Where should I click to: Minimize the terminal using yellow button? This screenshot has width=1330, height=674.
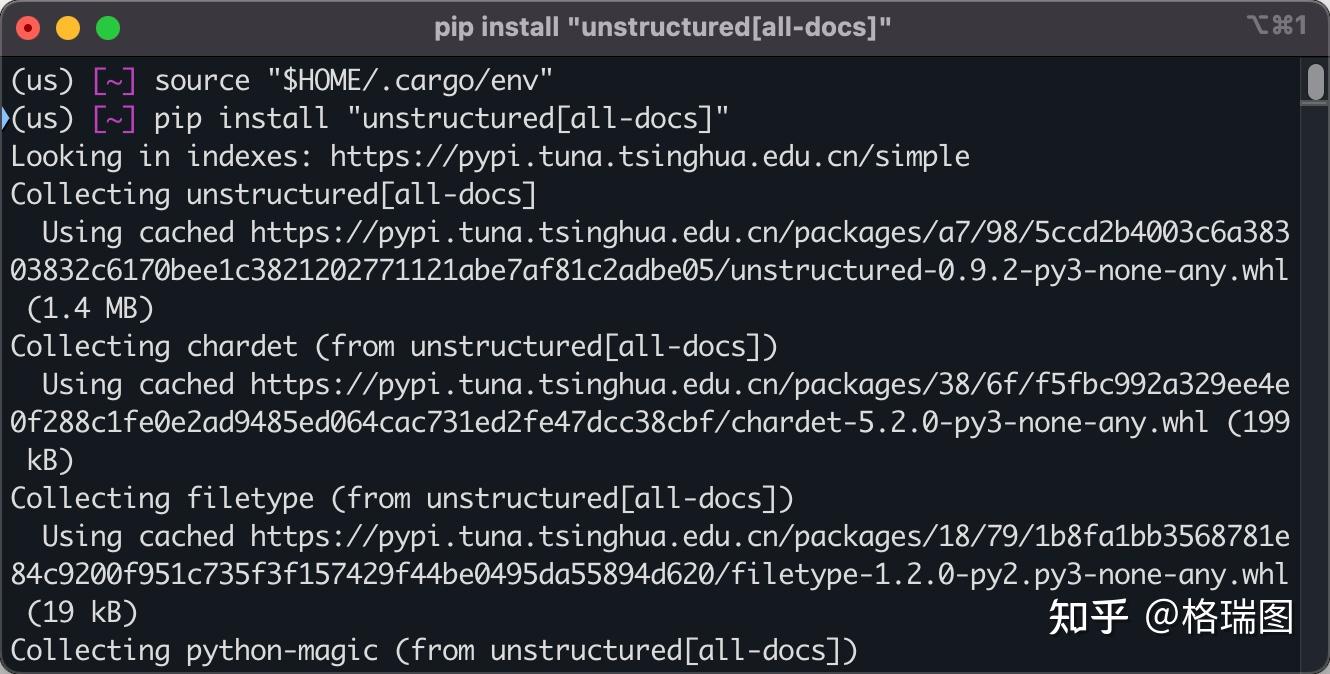68,28
